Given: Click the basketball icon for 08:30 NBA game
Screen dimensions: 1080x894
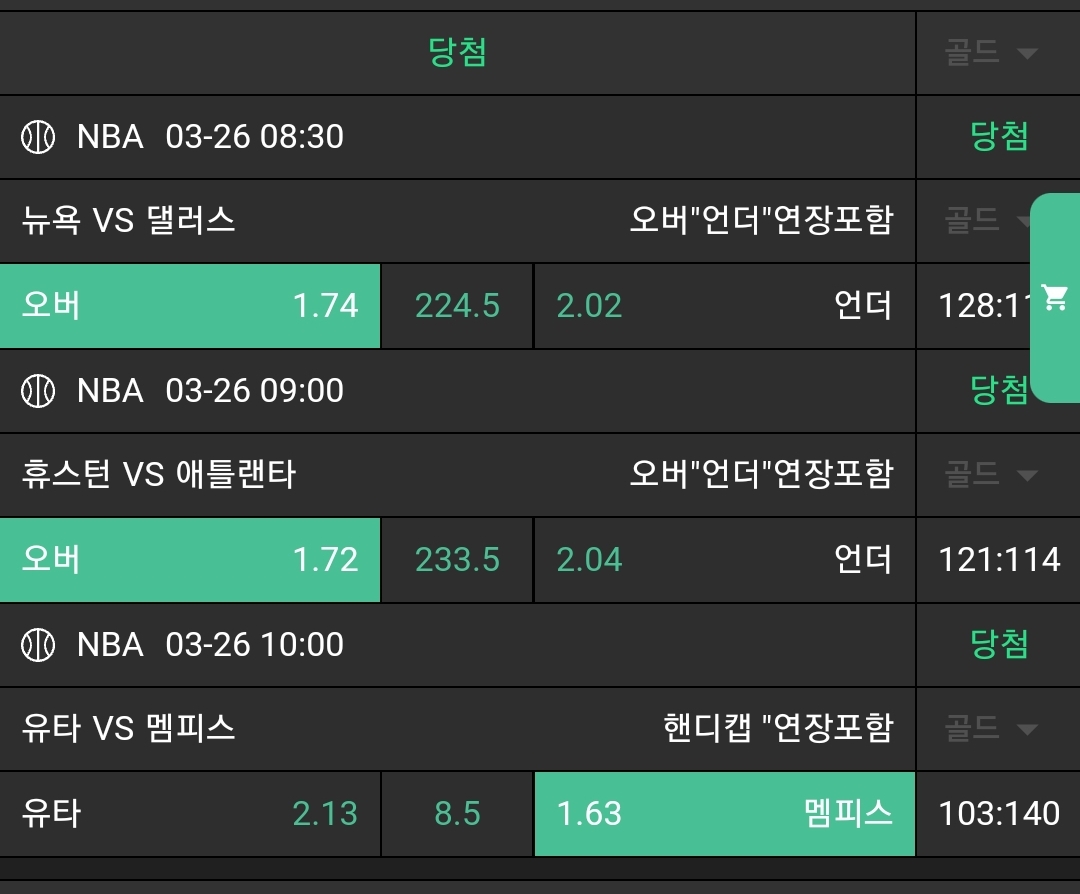Looking at the screenshot, I should click(38, 136).
